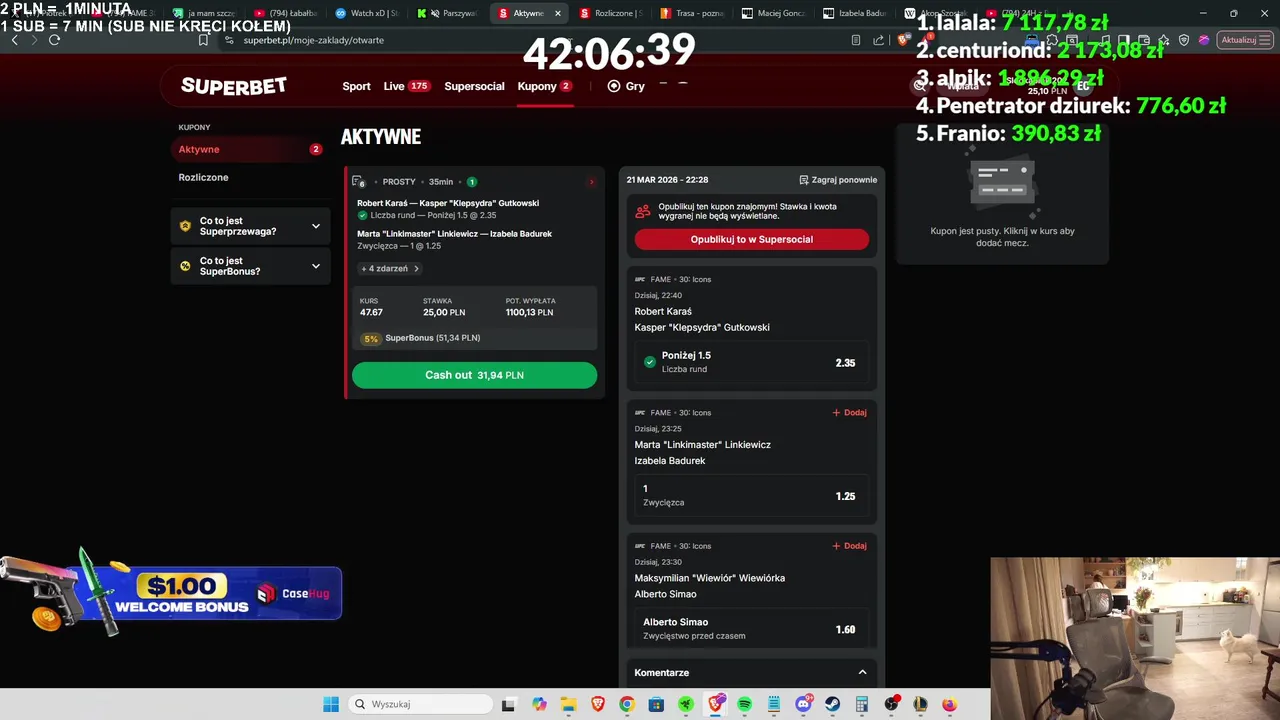1280x720 pixels.
Task: Open the Live section with 175 events
Action: click(406, 86)
